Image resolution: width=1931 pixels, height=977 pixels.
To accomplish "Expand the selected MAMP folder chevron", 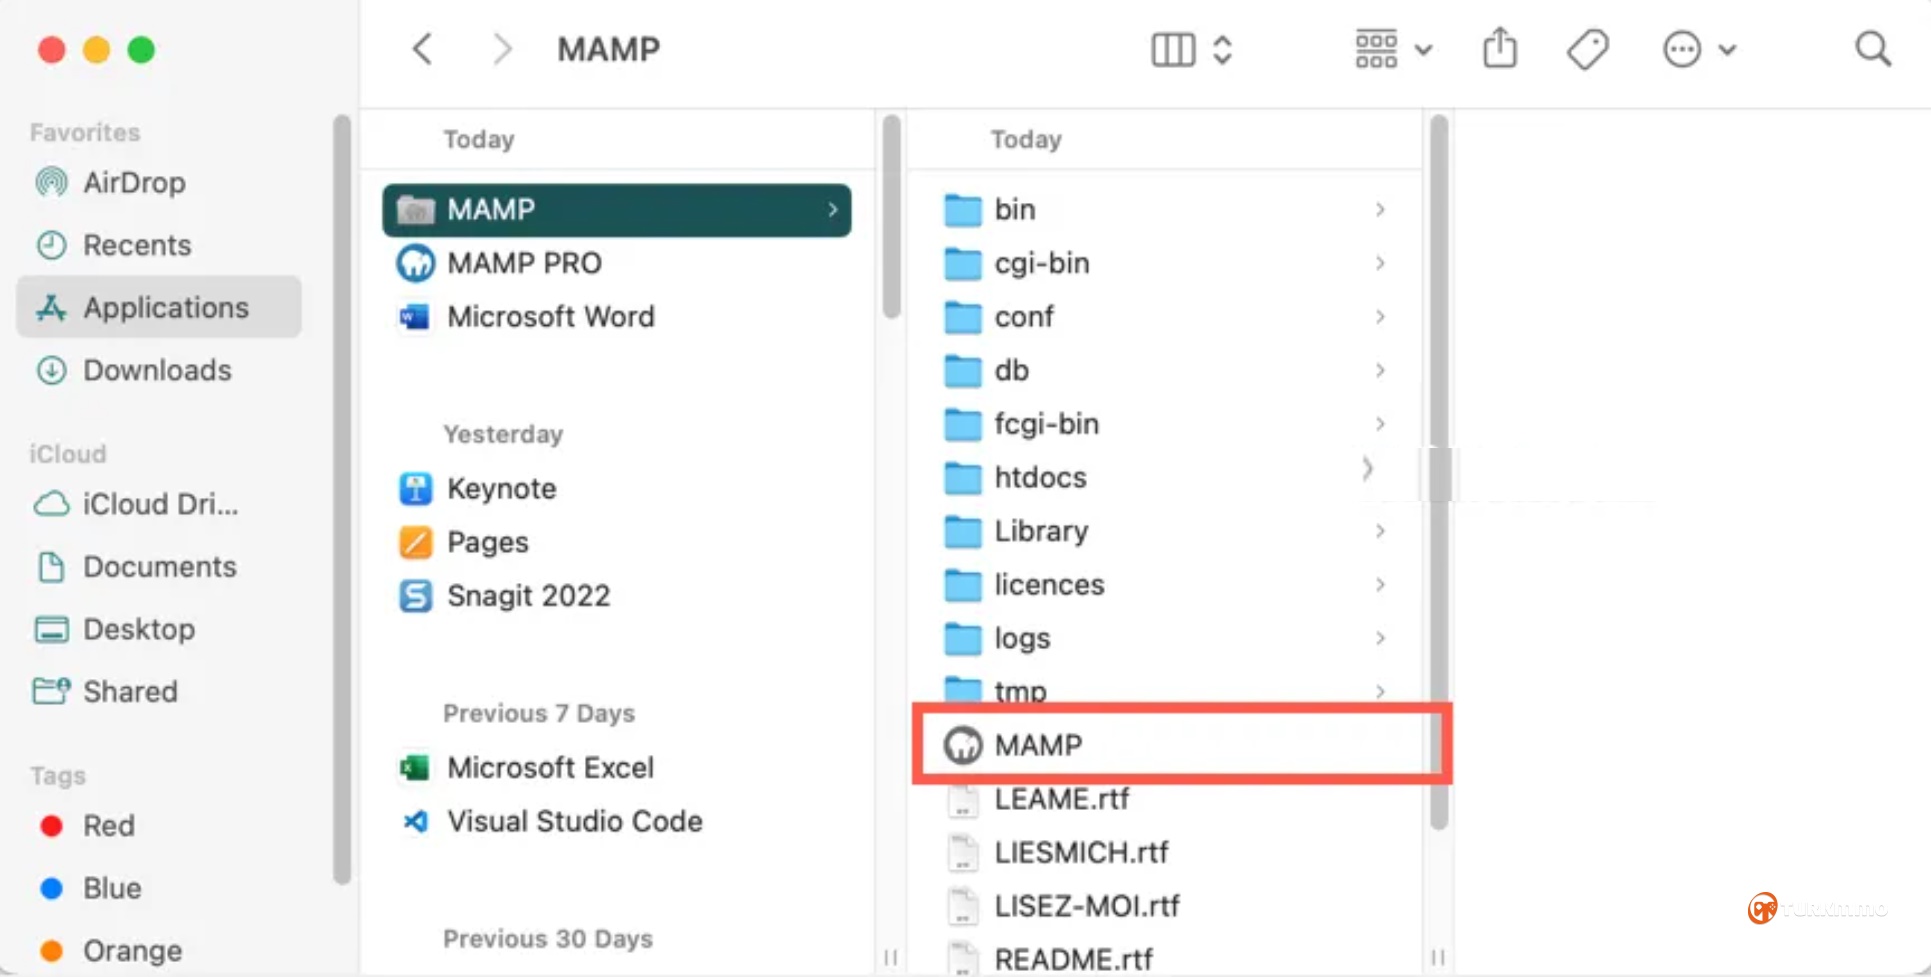I will [x=833, y=210].
